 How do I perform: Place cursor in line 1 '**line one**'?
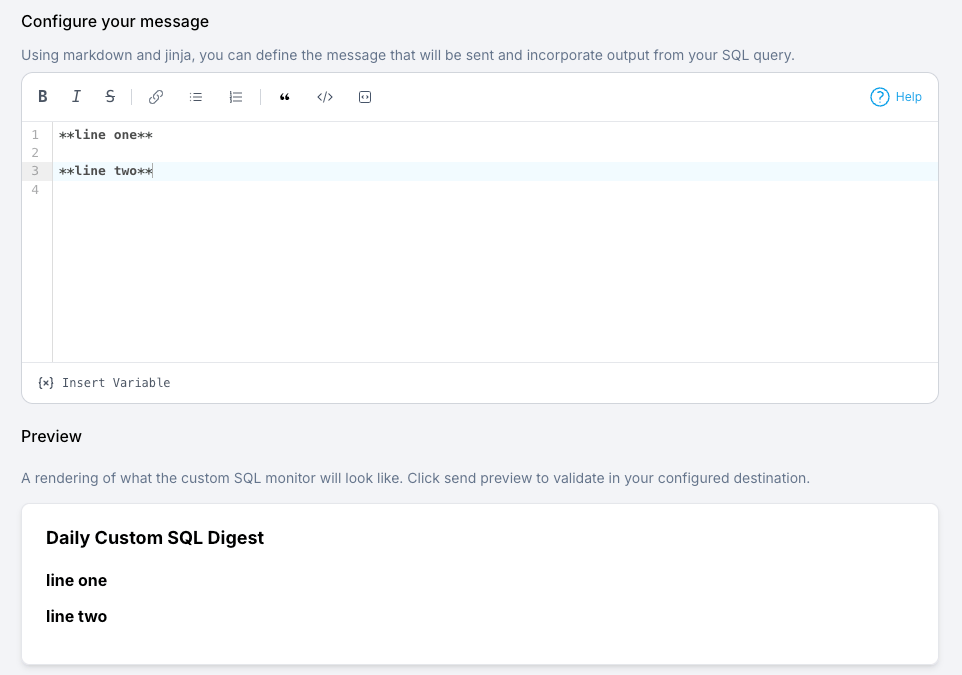106,135
